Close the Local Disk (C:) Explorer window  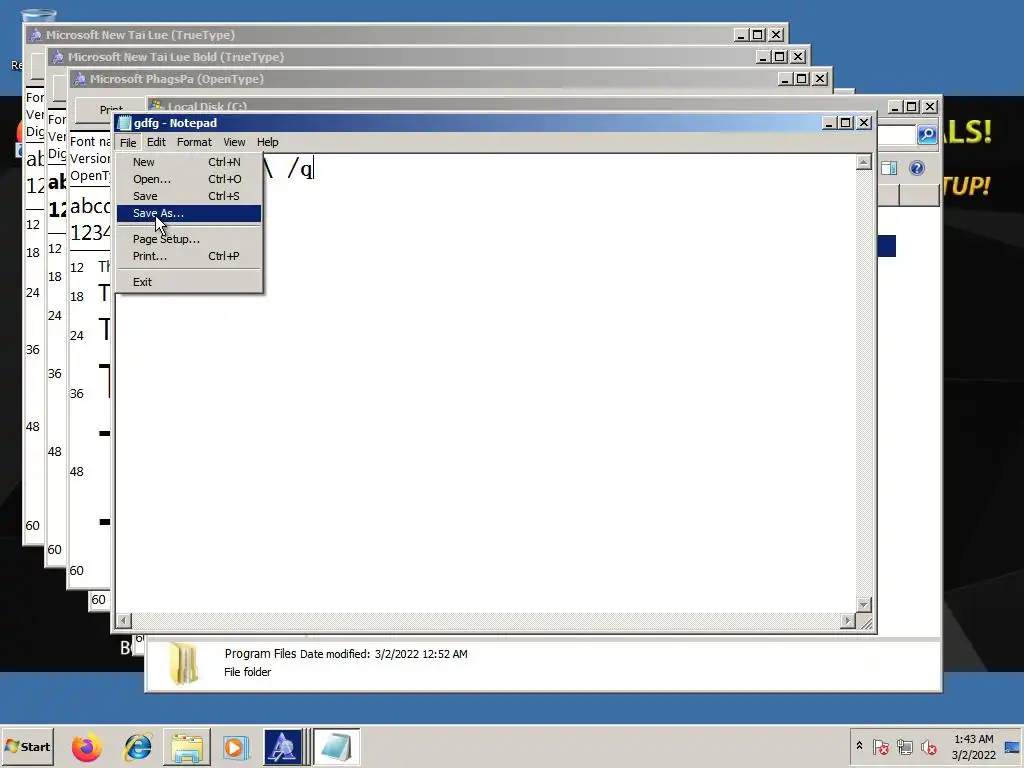click(x=930, y=106)
